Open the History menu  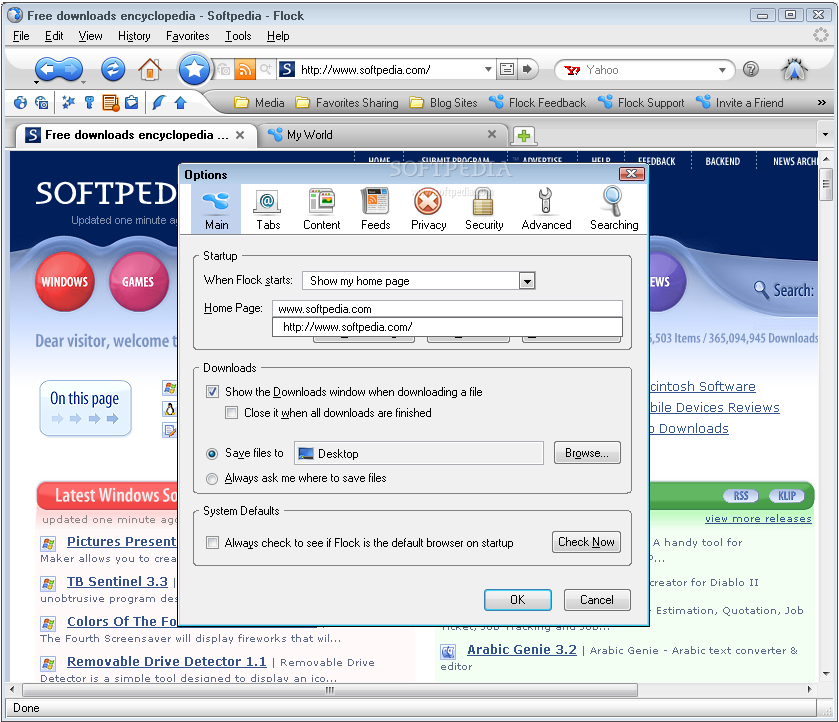pyautogui.click(x=134, y=36)
